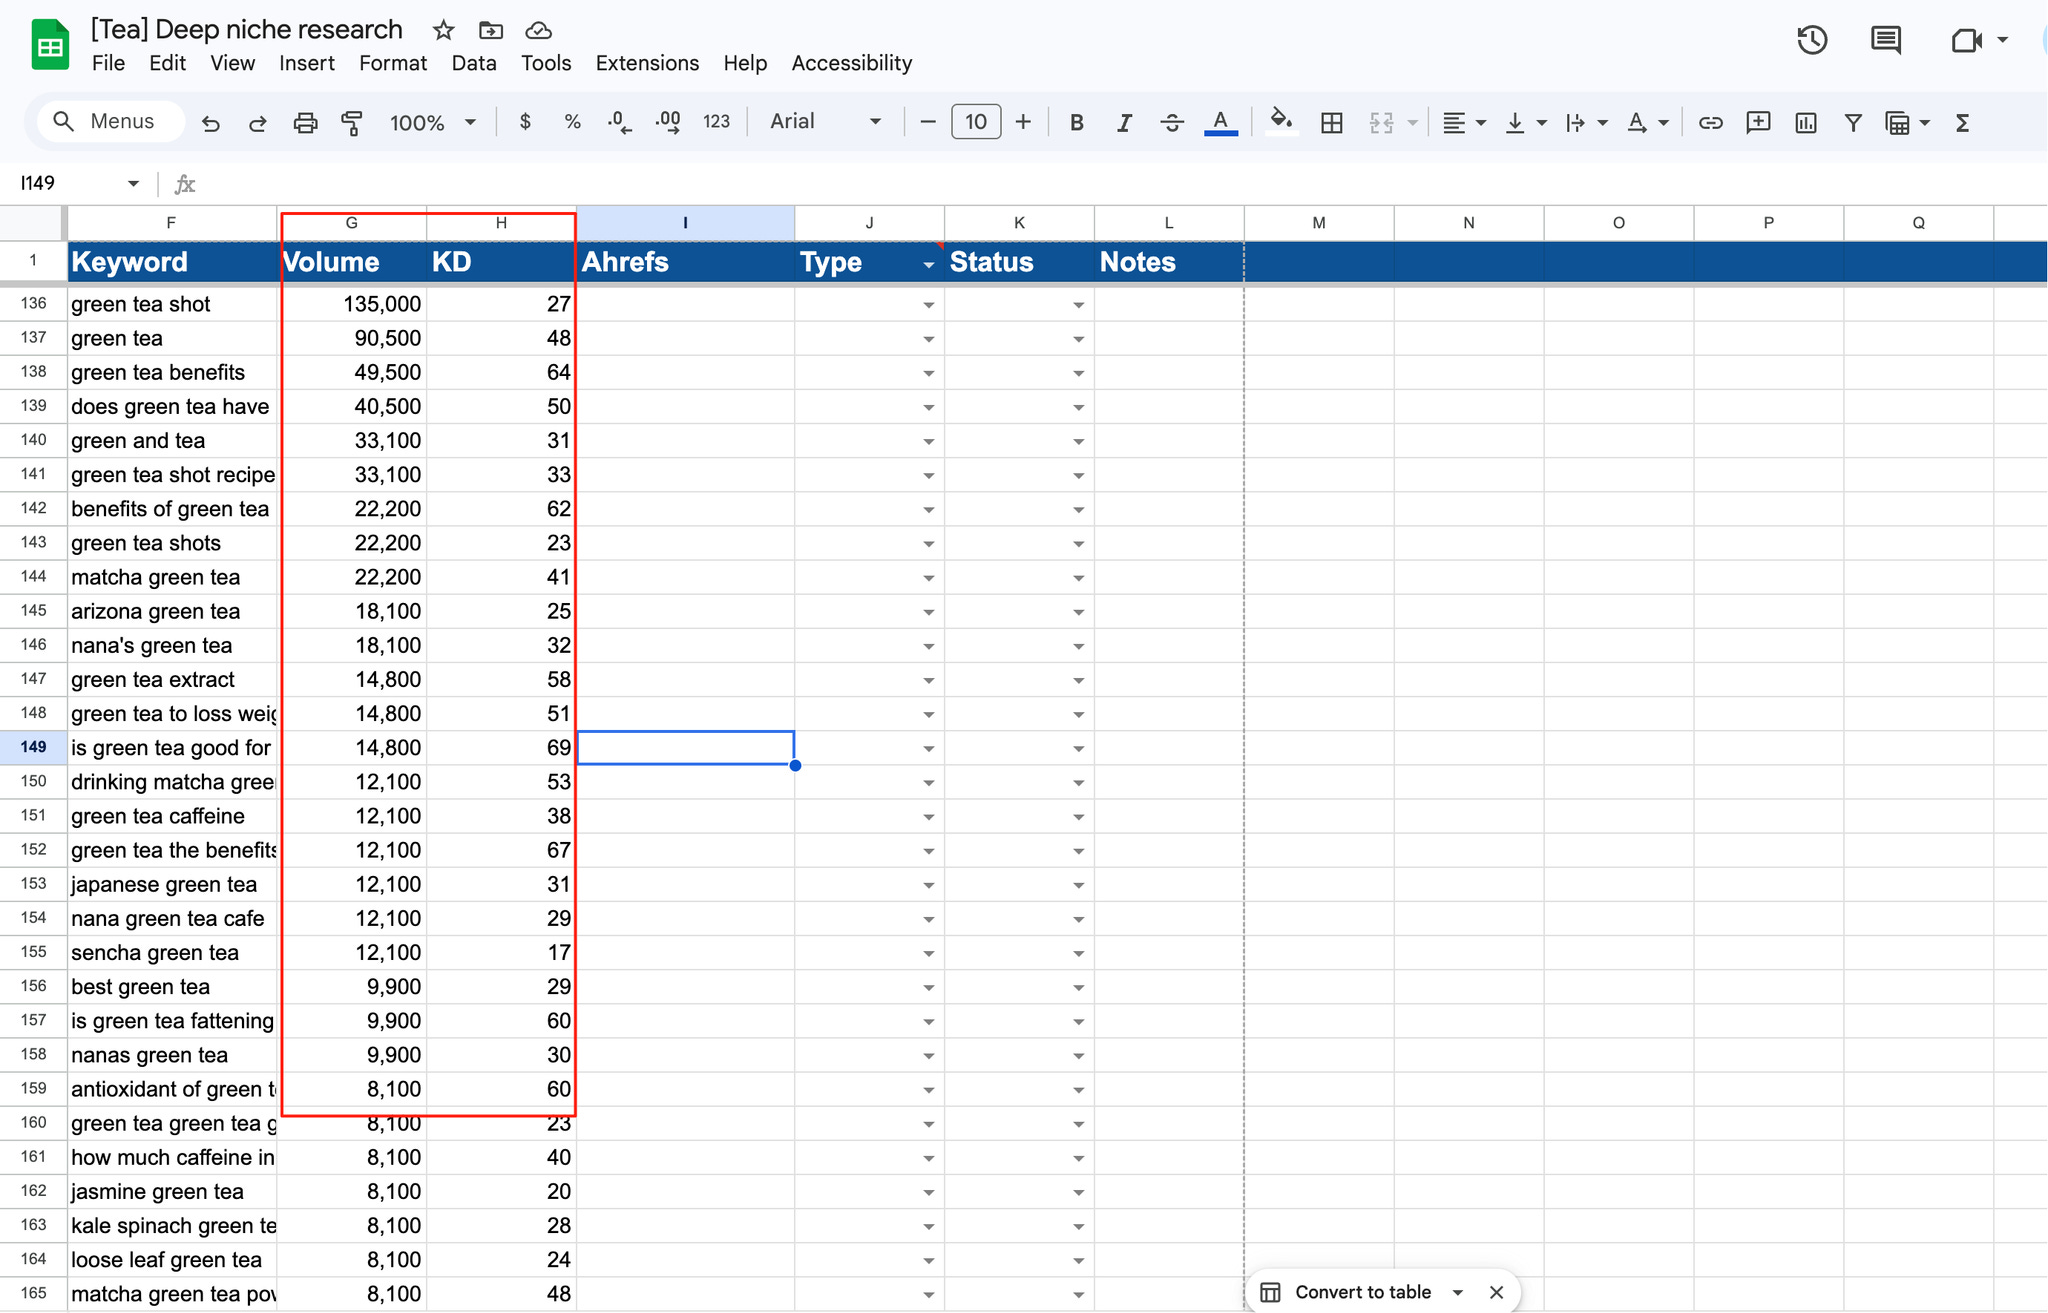Open the fill color paint bucket
The height and width of the screenshot is (1313, 2048).
click(x=1280, y=122)
